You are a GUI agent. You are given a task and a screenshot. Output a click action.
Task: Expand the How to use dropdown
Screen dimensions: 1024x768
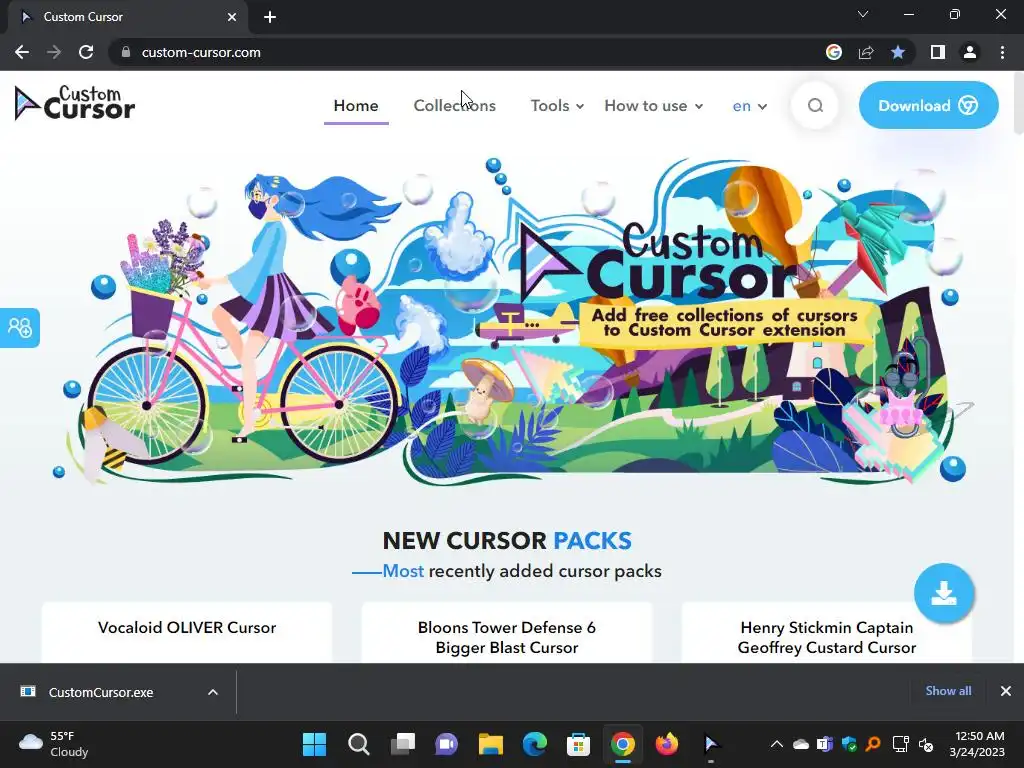tap(654, 106)
